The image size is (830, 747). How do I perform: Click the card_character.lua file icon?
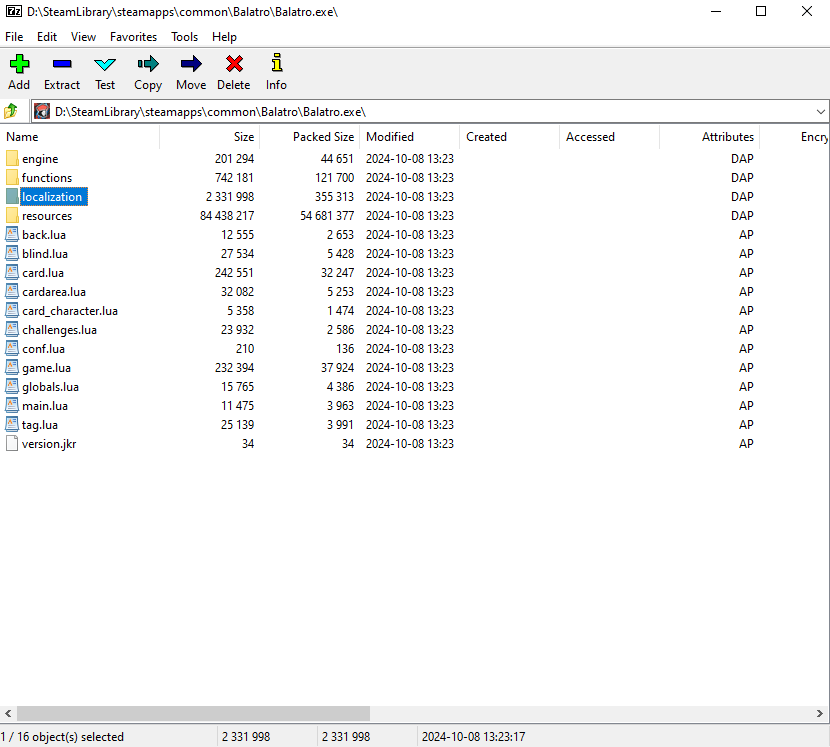coord(12,311)
